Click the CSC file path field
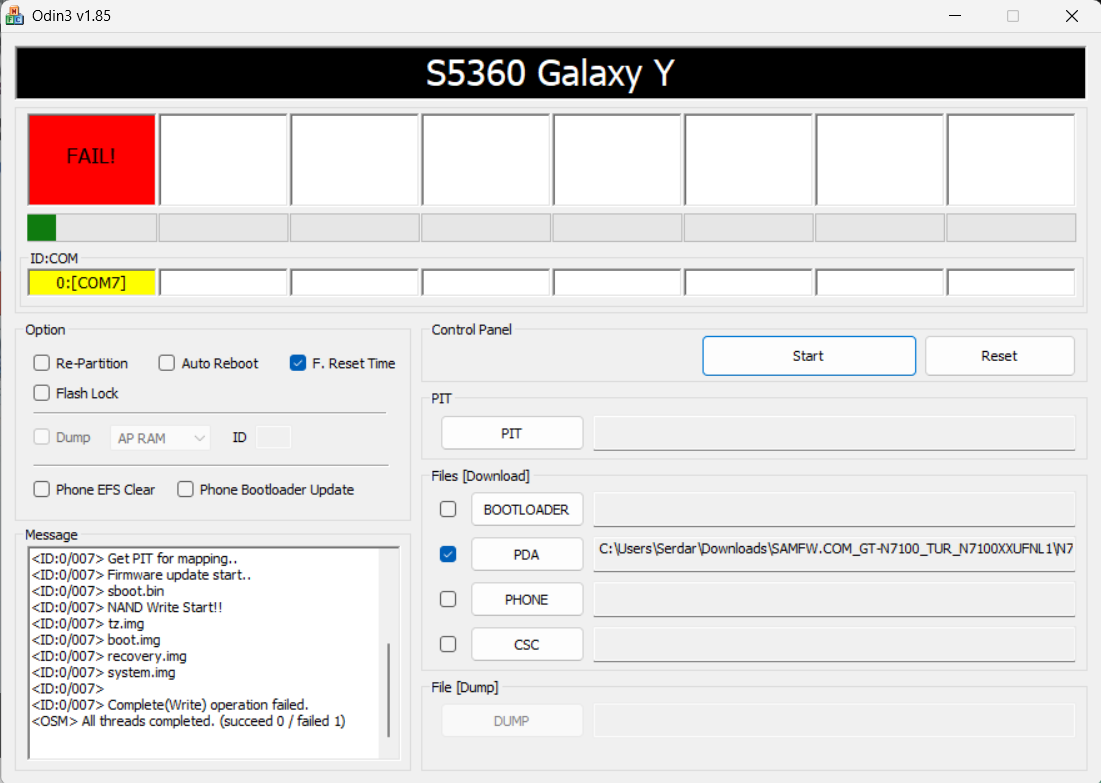This screenshot has height=783, width=1101. pos(834,644)
